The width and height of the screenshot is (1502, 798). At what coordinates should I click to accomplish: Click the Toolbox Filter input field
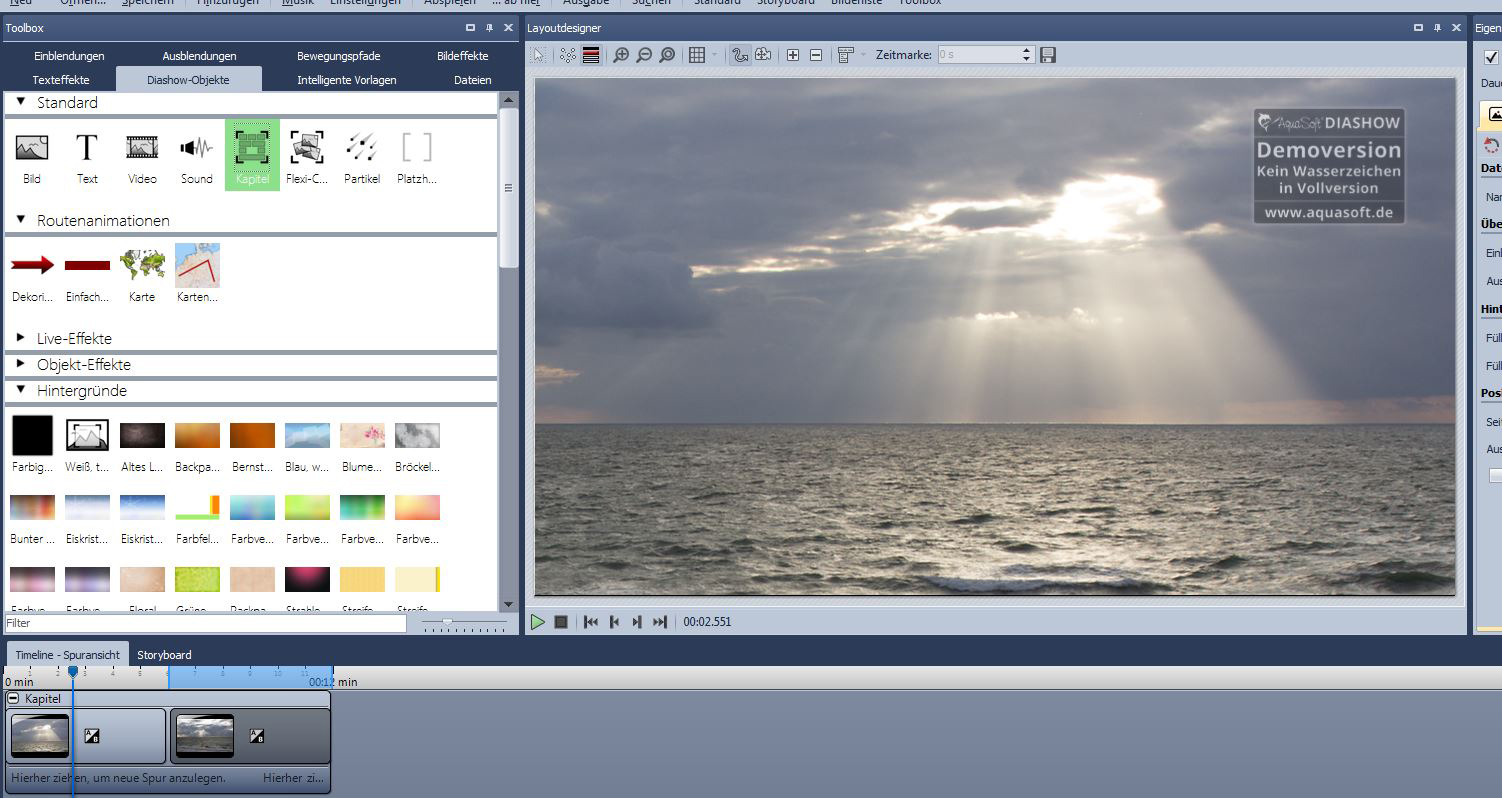(x=205, y=623)
